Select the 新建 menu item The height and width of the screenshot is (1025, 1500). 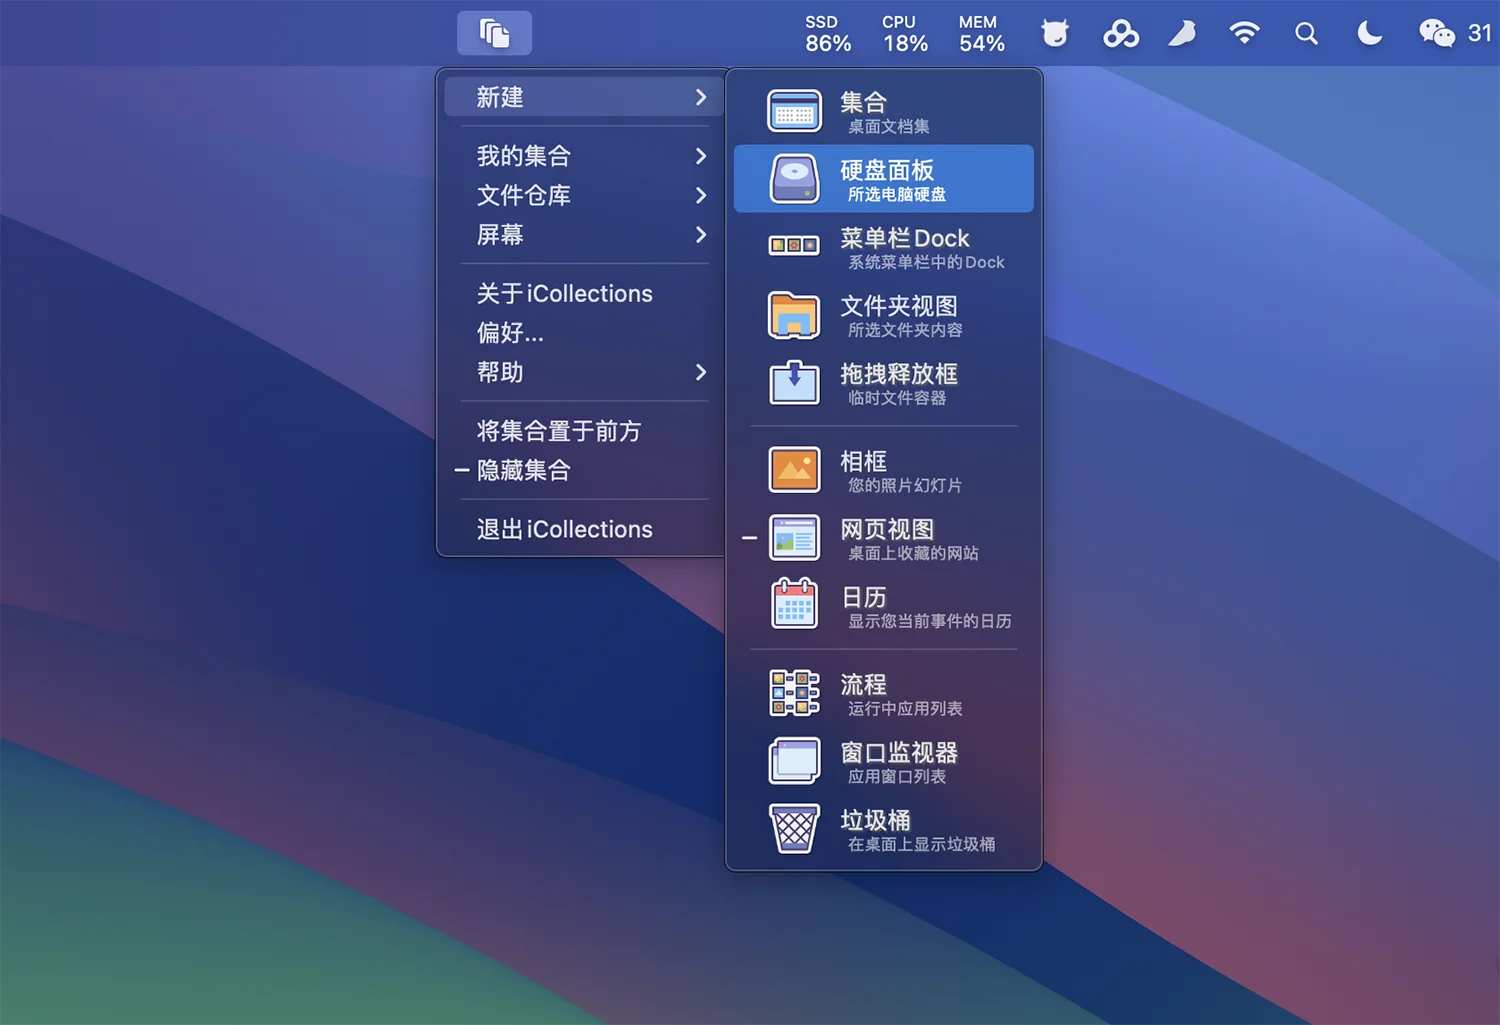(584, 97)
